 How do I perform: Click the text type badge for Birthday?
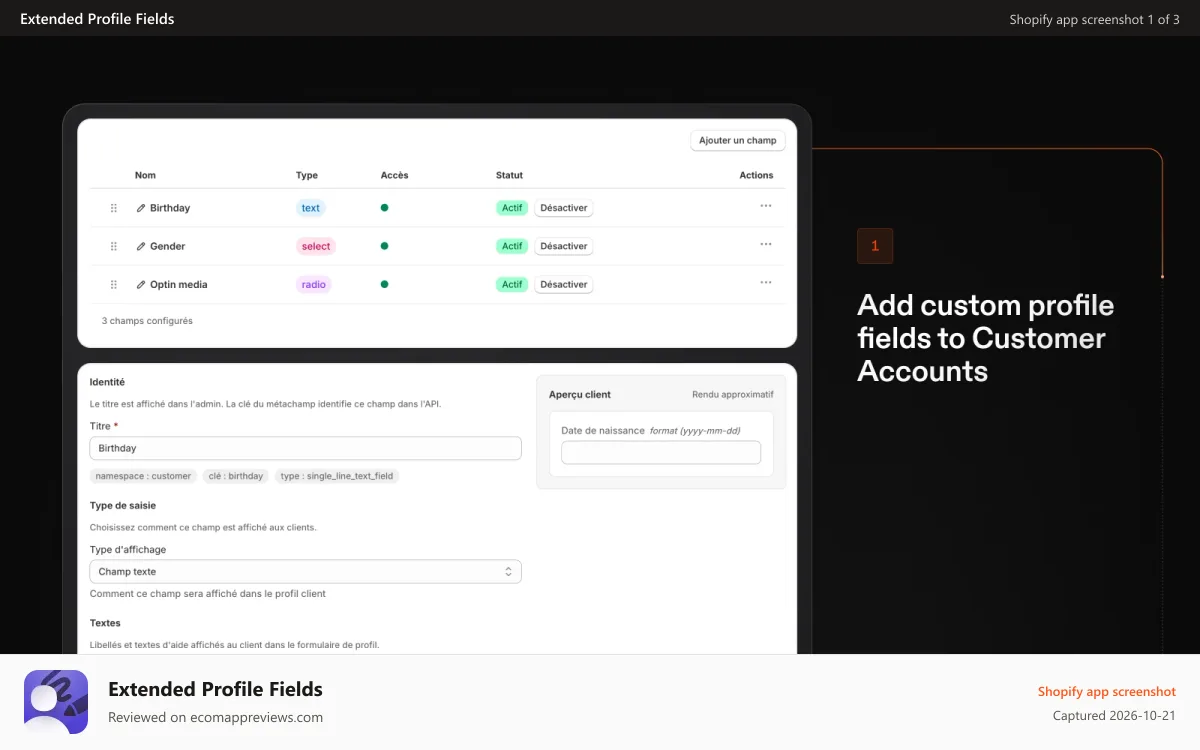[311, 208]
